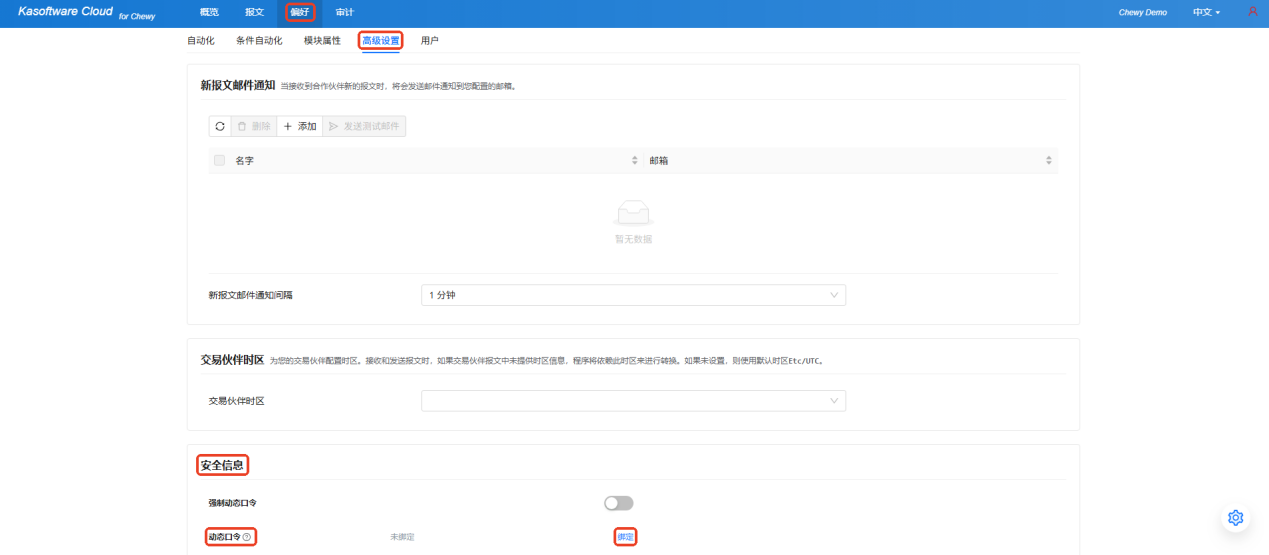The width and height of the screenshot is (1269, 555).
Task: Switch to the 用户 tab
Action: 429,41
